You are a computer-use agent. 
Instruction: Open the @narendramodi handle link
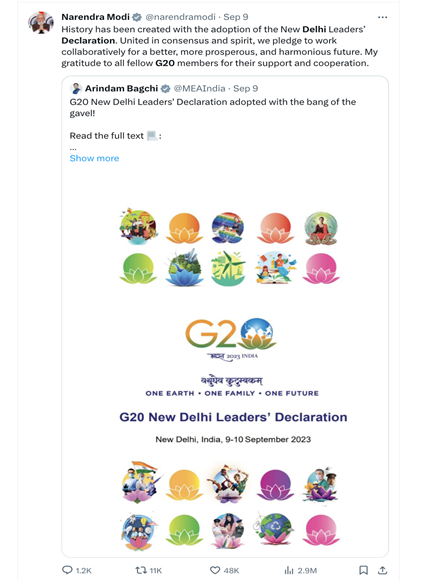point(180,17)
